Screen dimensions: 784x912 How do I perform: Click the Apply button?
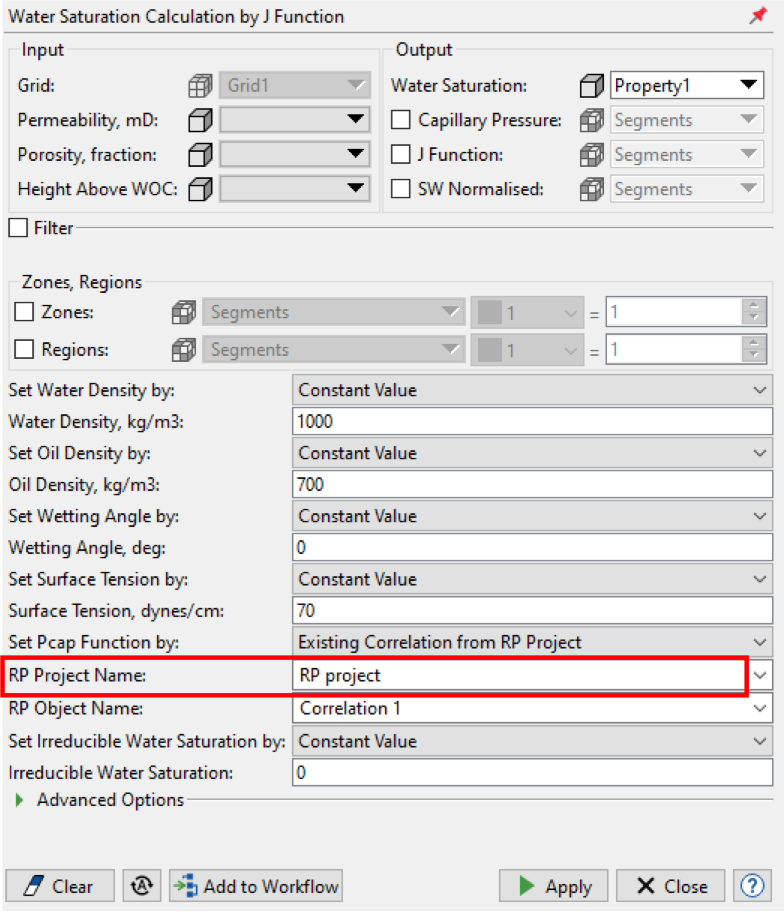pyautogui.click(x=555, y=886)
